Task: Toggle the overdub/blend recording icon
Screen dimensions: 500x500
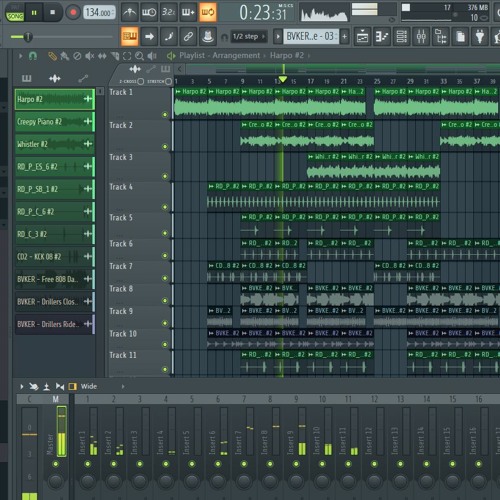Action: pos(188,13)
